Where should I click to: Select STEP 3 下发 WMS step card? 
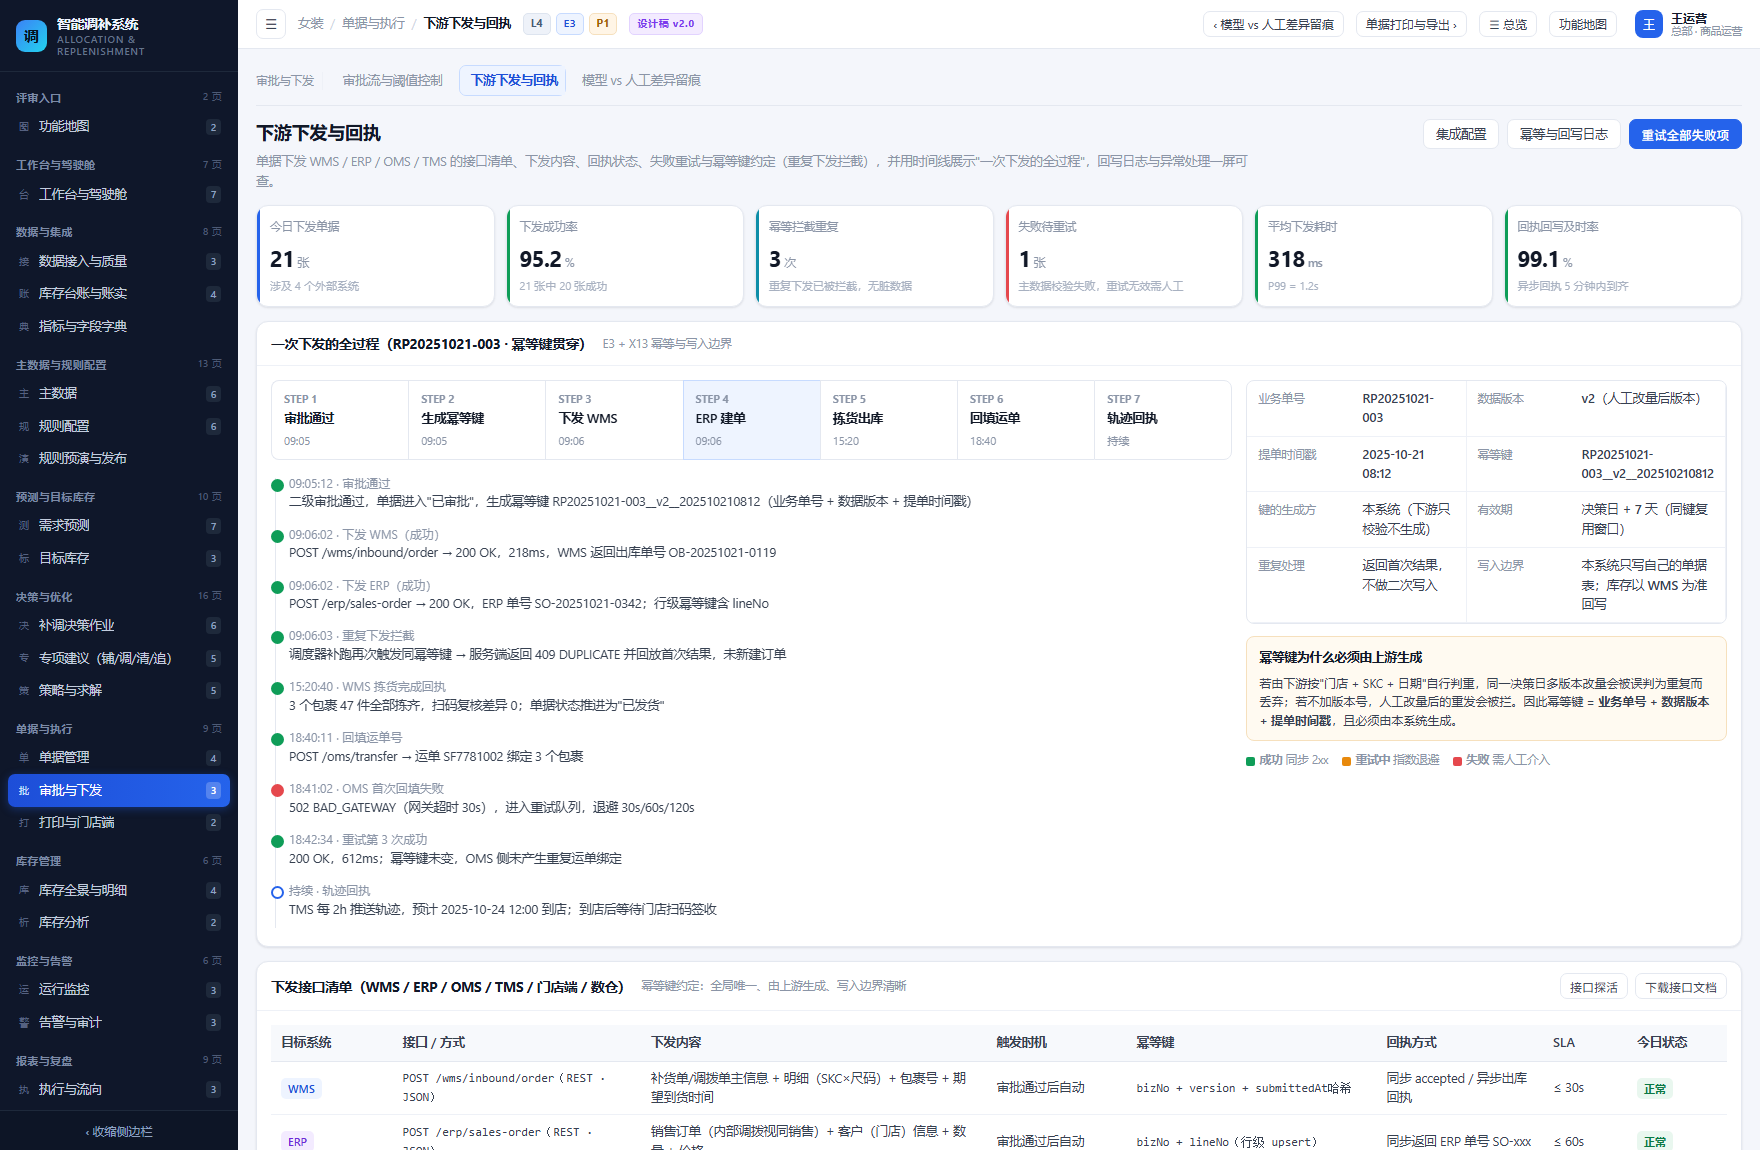click(614, 420)
